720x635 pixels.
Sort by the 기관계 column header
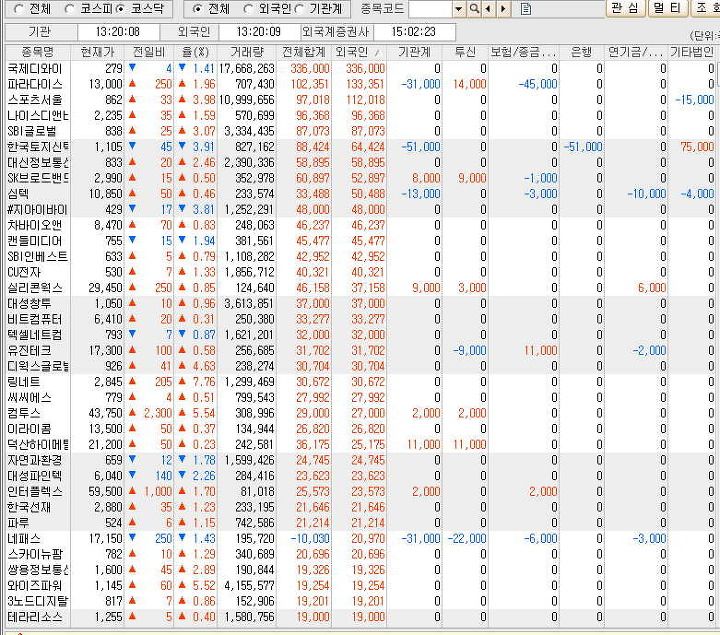(x=415, y=52)
